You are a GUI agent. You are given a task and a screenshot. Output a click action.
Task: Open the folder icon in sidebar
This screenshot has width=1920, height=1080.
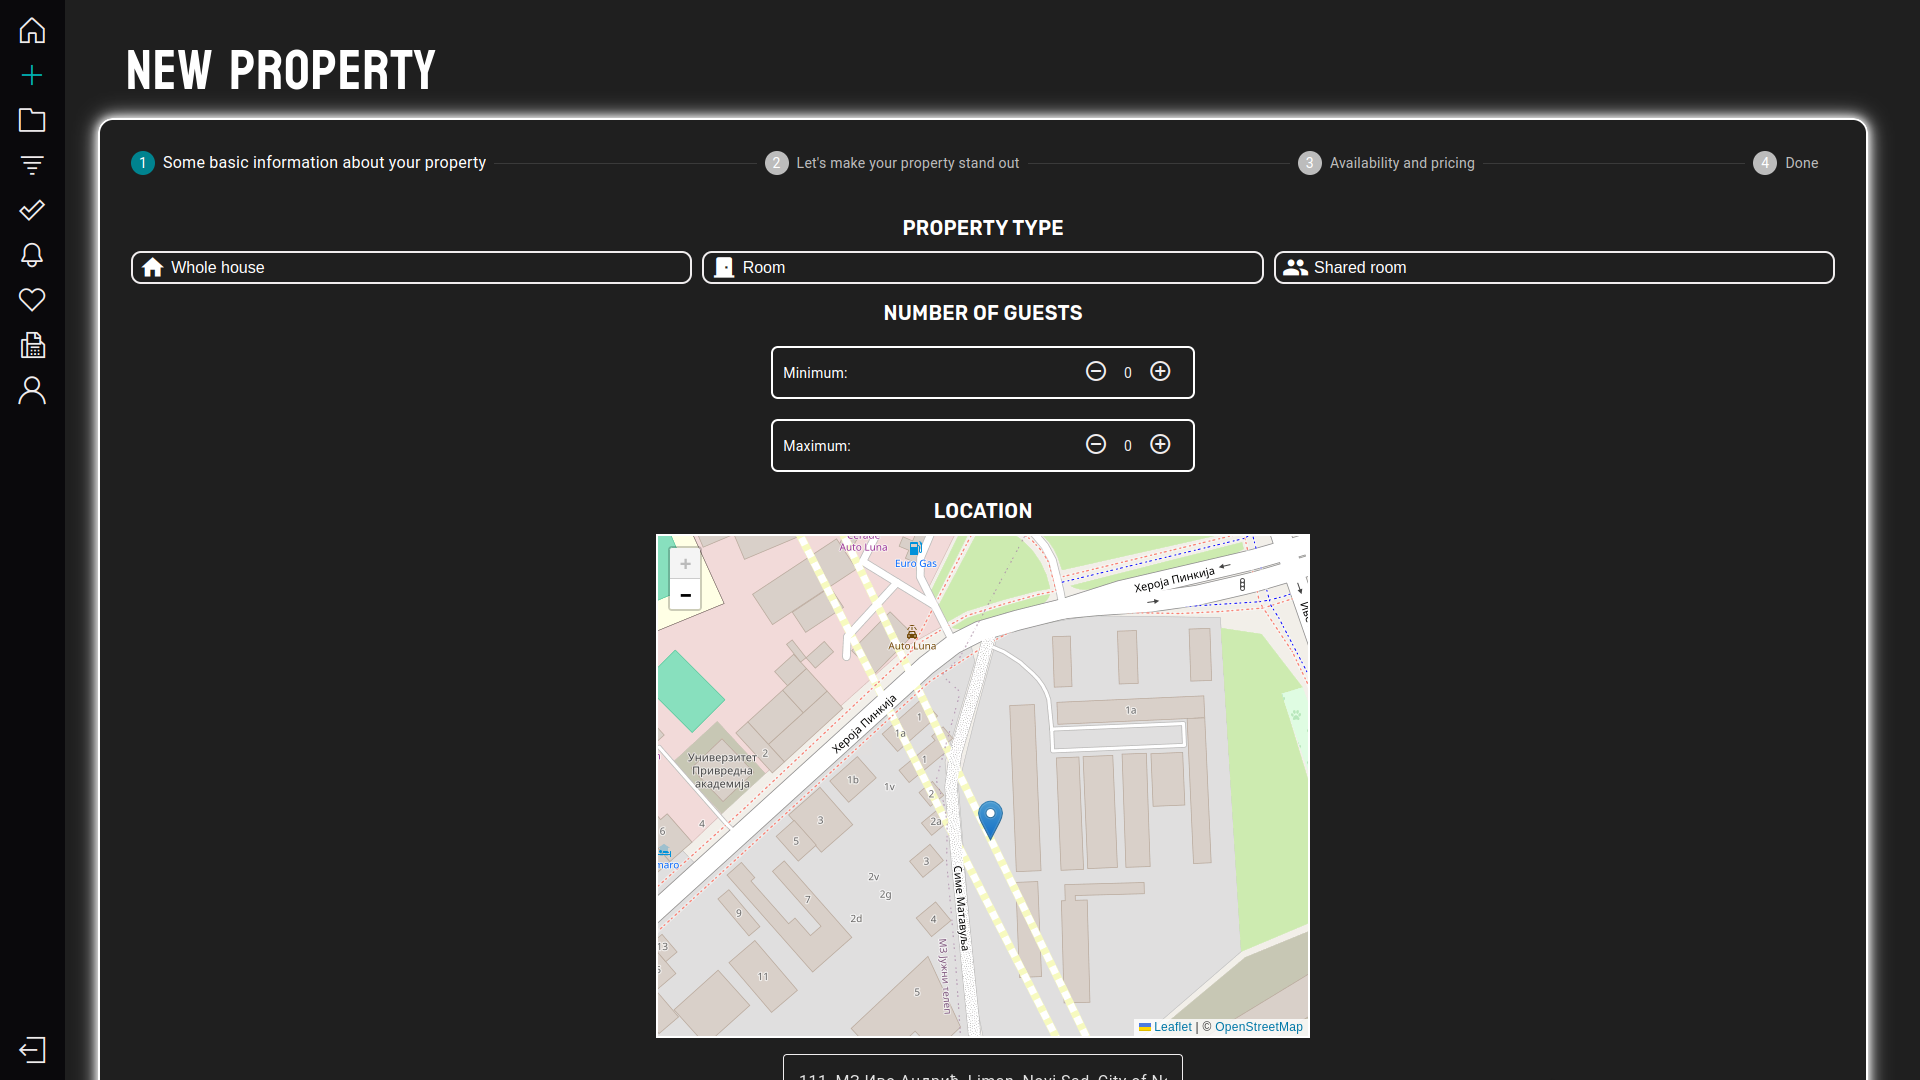coord(32,120)
